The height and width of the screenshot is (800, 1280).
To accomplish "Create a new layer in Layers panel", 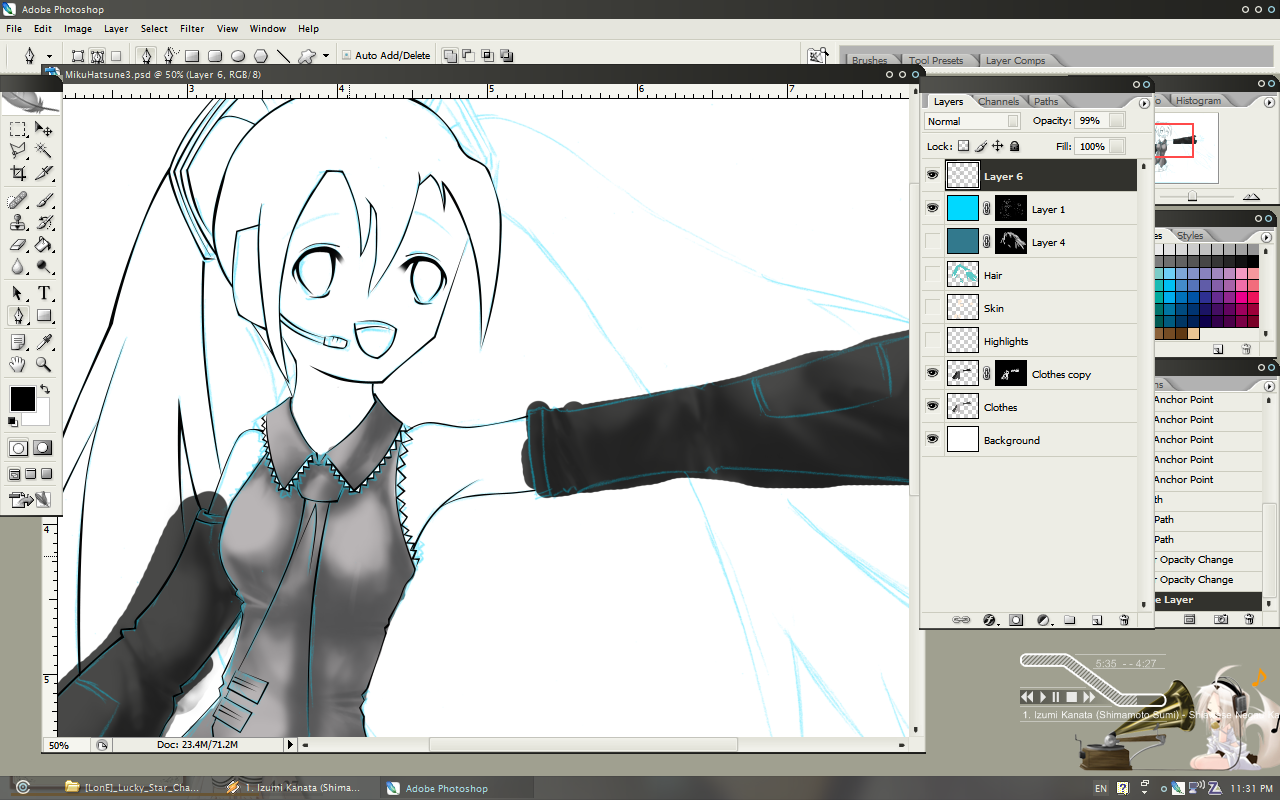I will 1097,620.
